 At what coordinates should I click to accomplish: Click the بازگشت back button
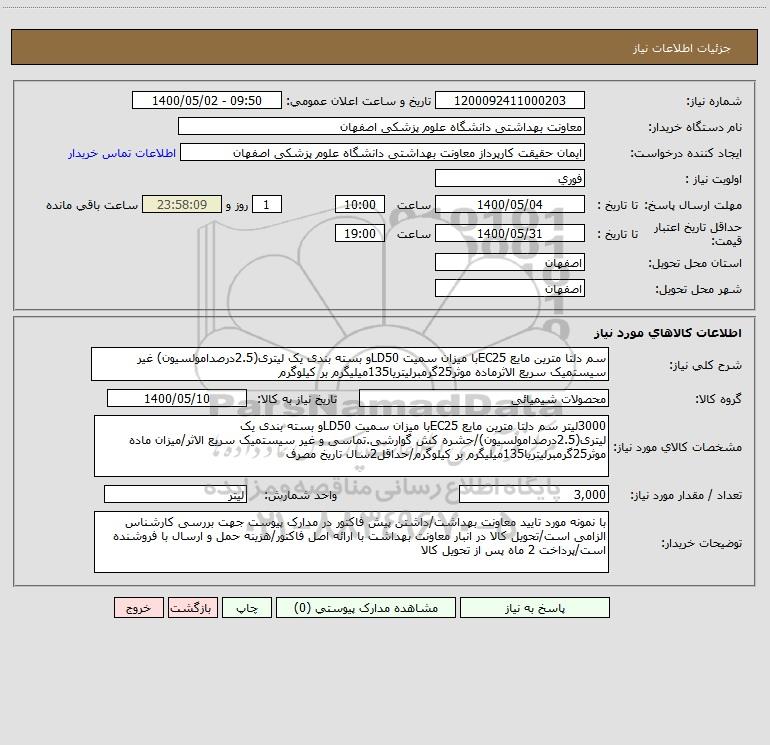pyautogui.click(x=192, y=608)
